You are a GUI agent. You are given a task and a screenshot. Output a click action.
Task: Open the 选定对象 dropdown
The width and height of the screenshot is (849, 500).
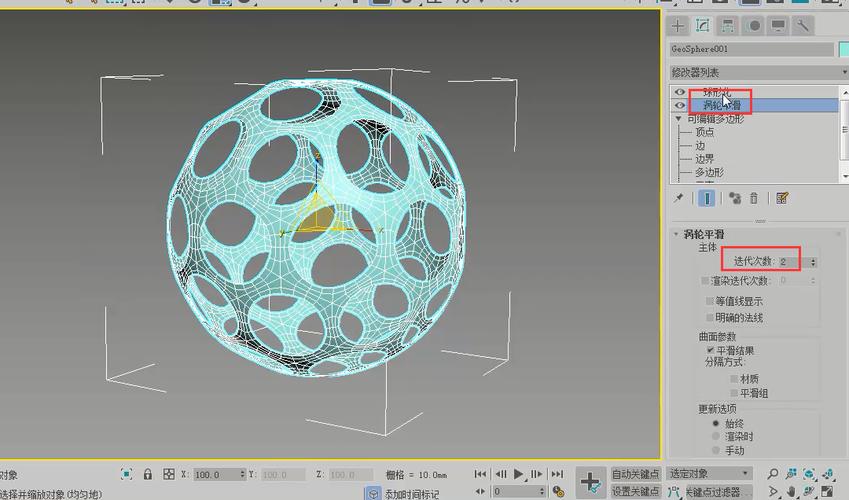coord(709,473)
